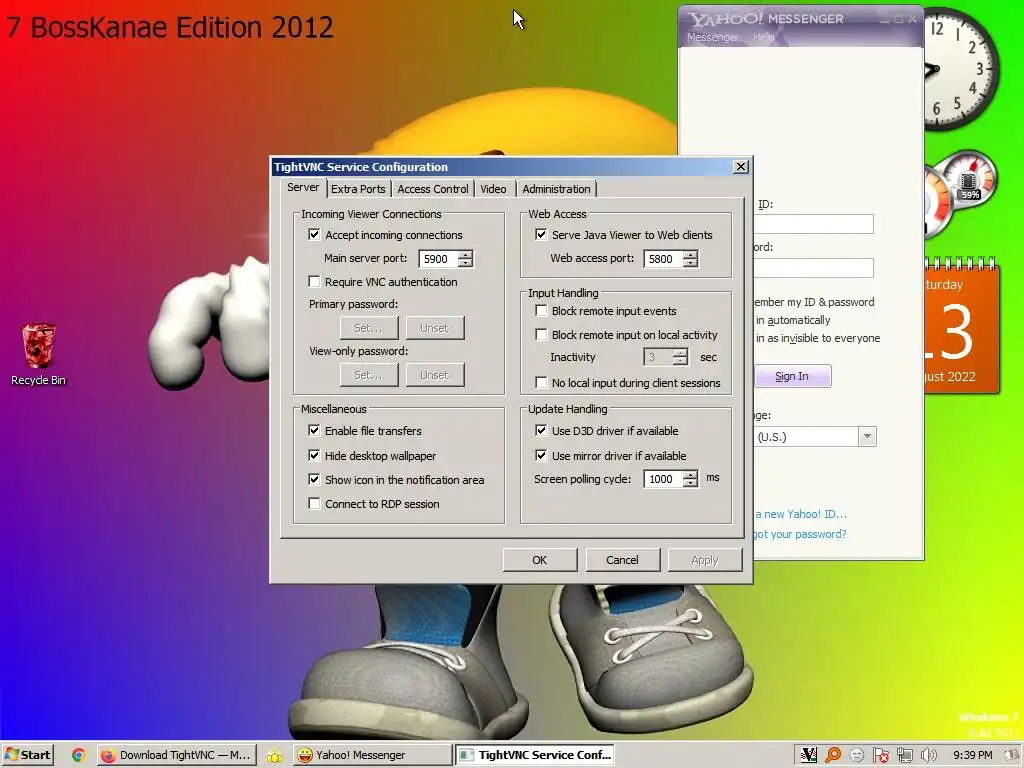The width and height of the screenshot is (1024, 768).
Task: Open the language dropdown in Yahoo! Messenger
Action: pyautogui.click(x=867, y=436)
